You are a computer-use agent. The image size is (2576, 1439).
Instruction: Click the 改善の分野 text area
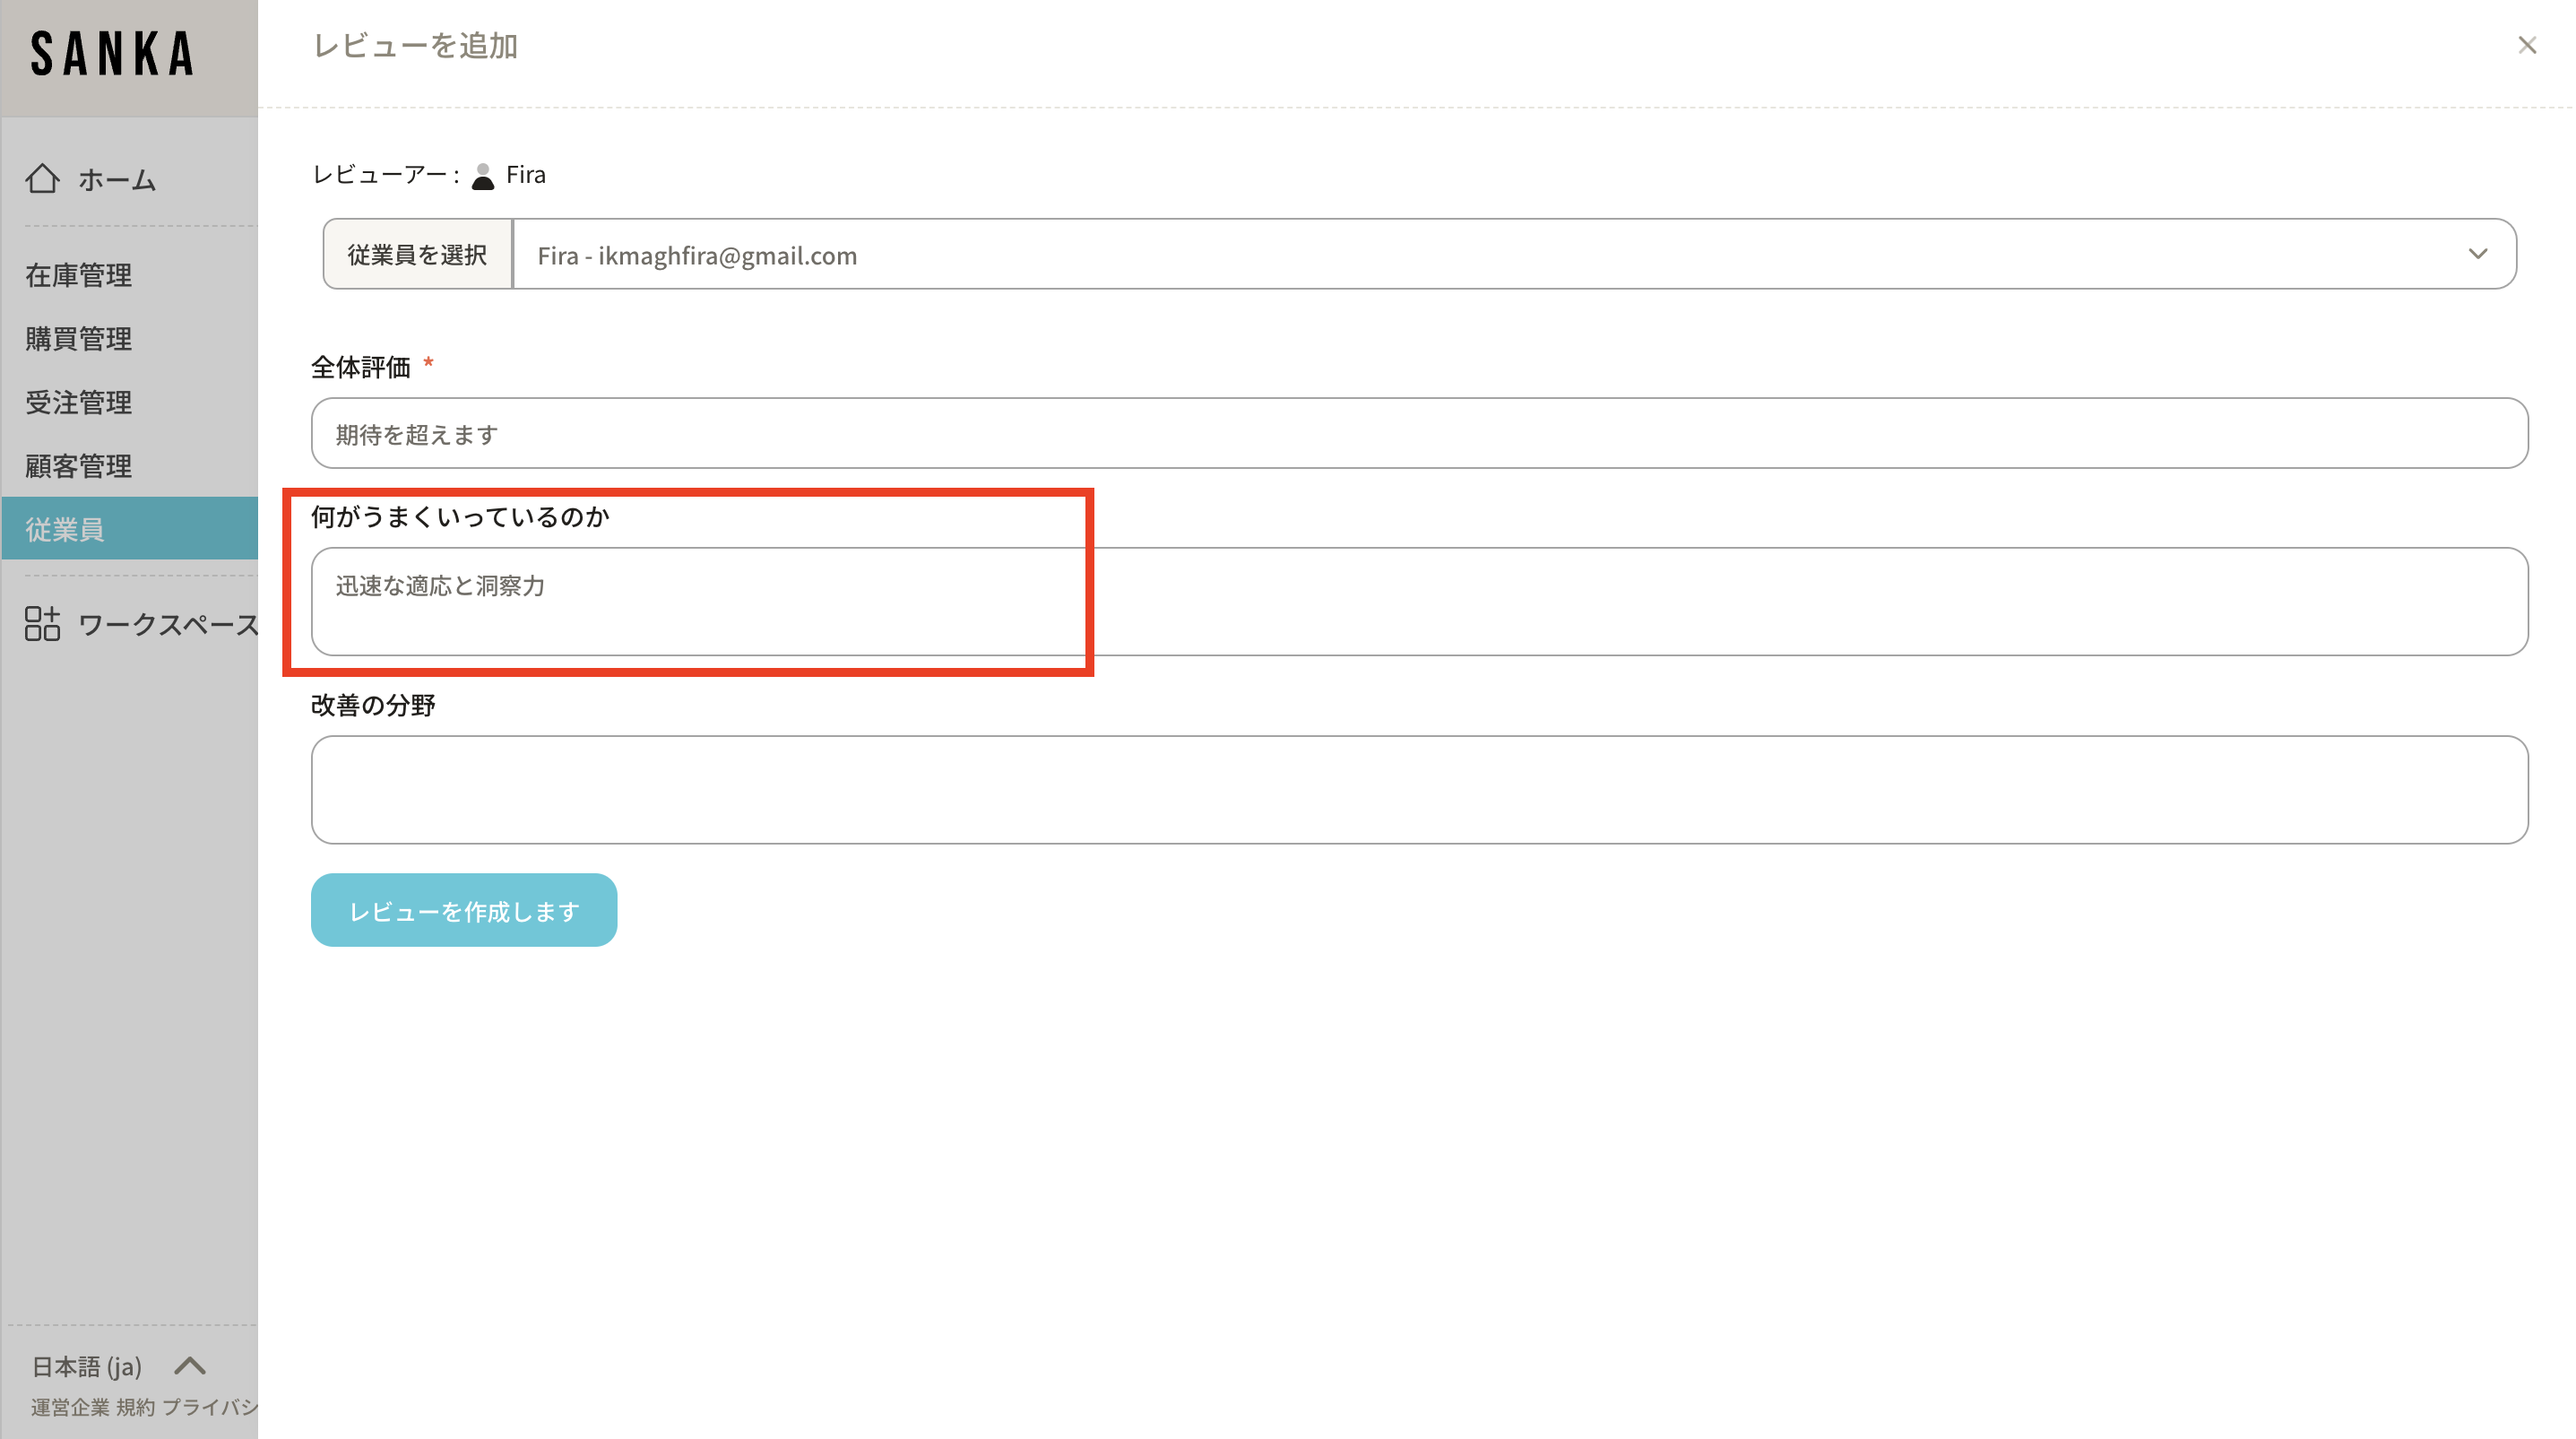[1419, 790]
